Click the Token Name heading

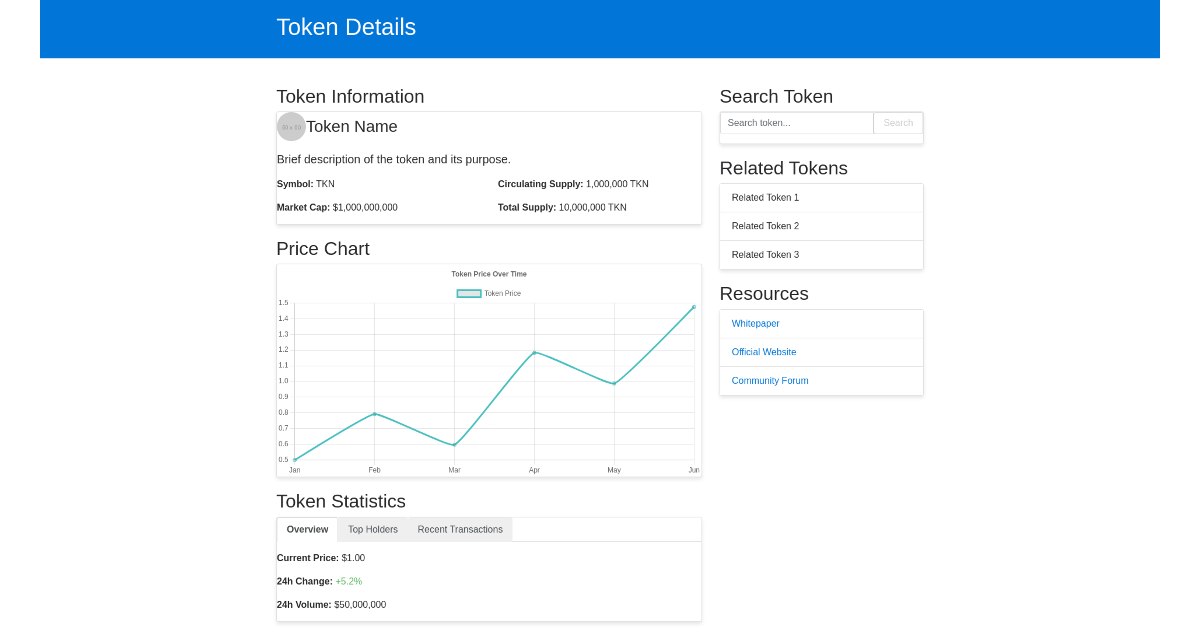pos(352,126)
